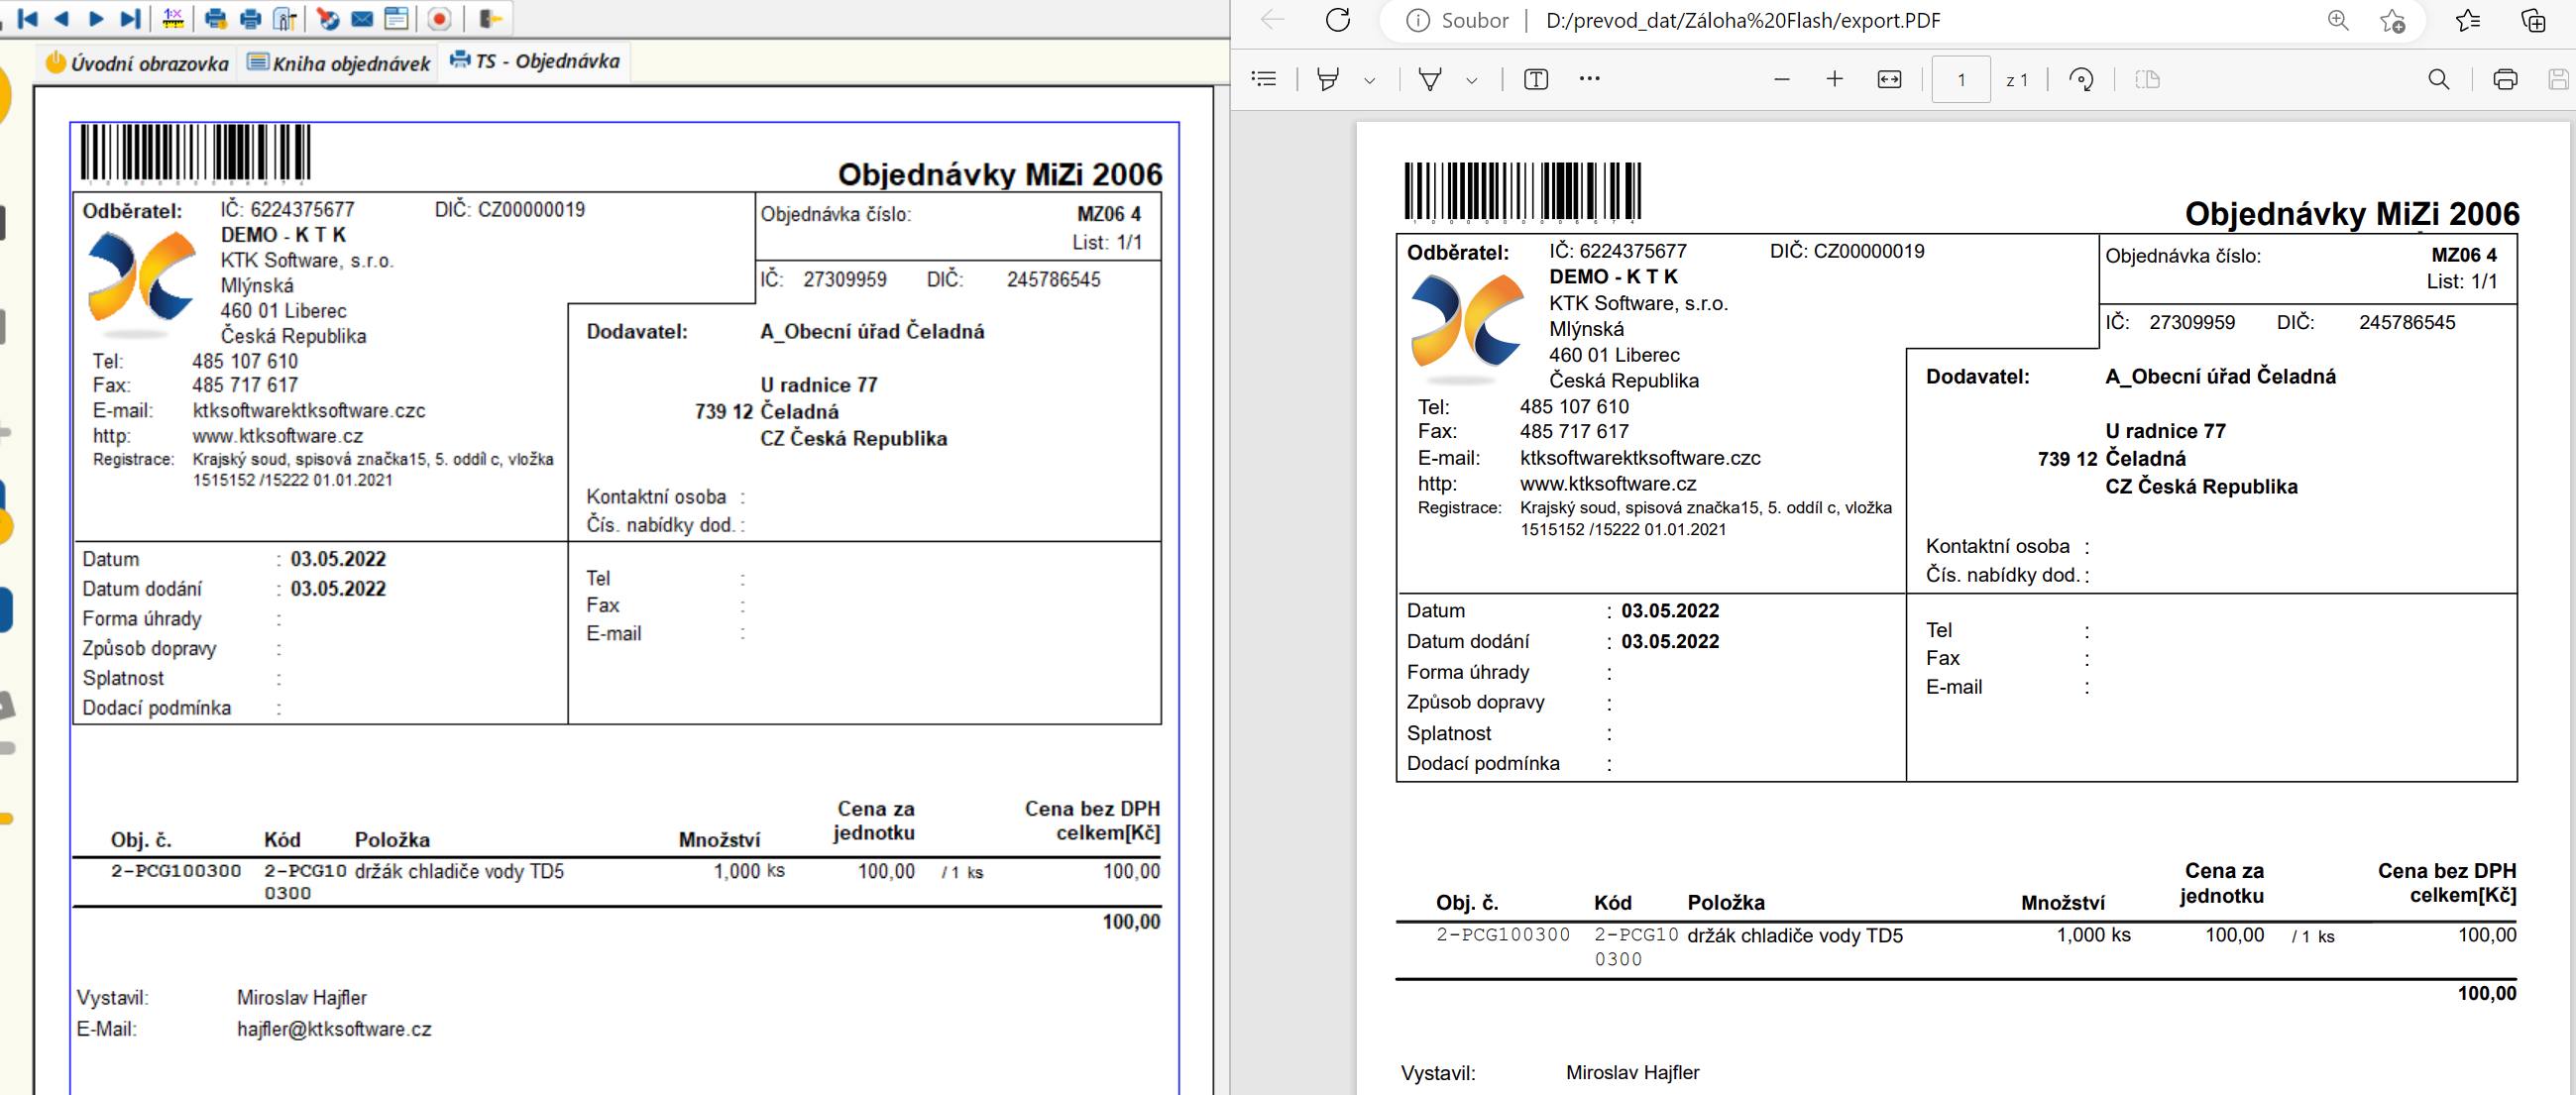2576x1095 pixels.
Task: Click the exit door icon
Action: point(490,18)
